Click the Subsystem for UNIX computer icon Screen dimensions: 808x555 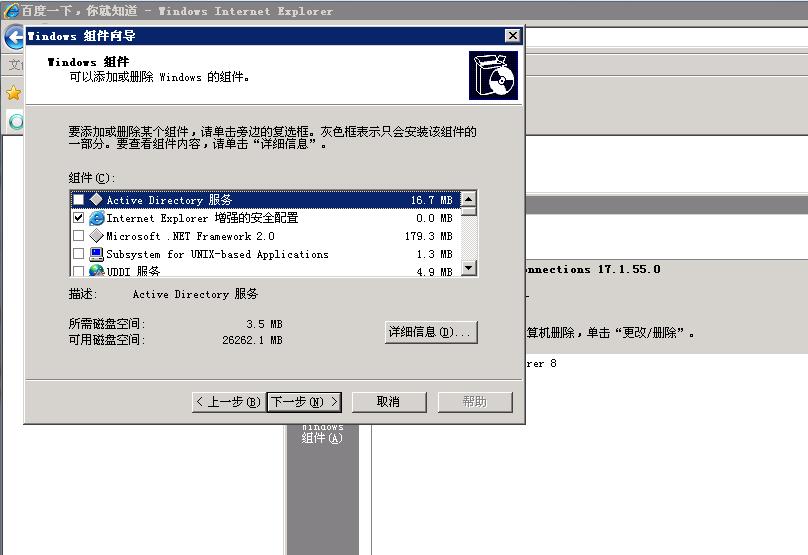click(96, 254)
